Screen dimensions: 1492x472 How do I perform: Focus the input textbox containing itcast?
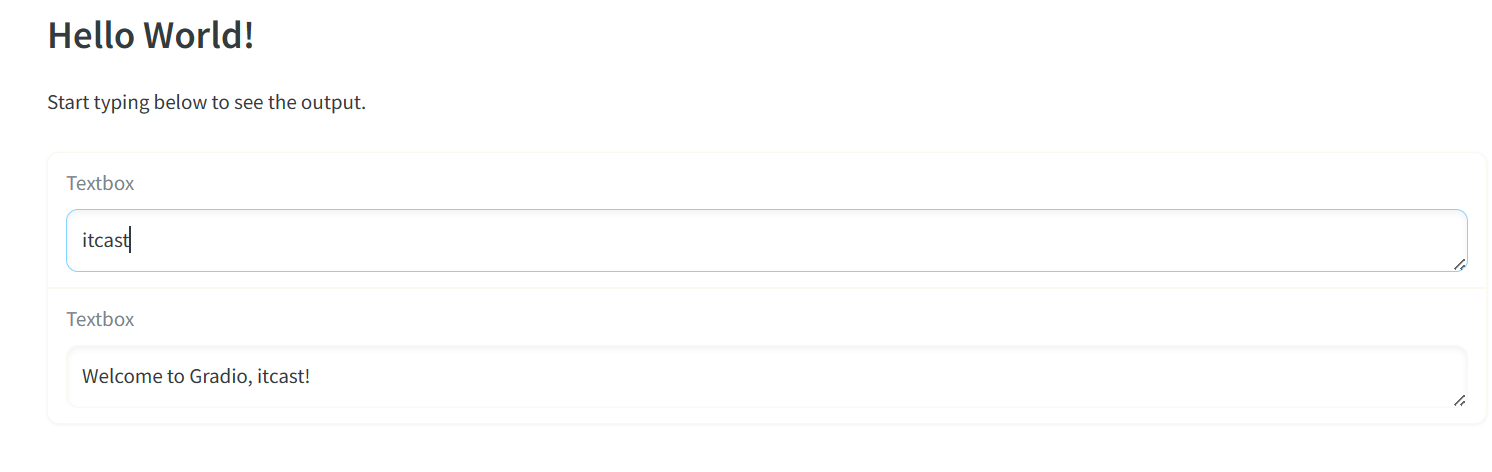tap(767, 240)
